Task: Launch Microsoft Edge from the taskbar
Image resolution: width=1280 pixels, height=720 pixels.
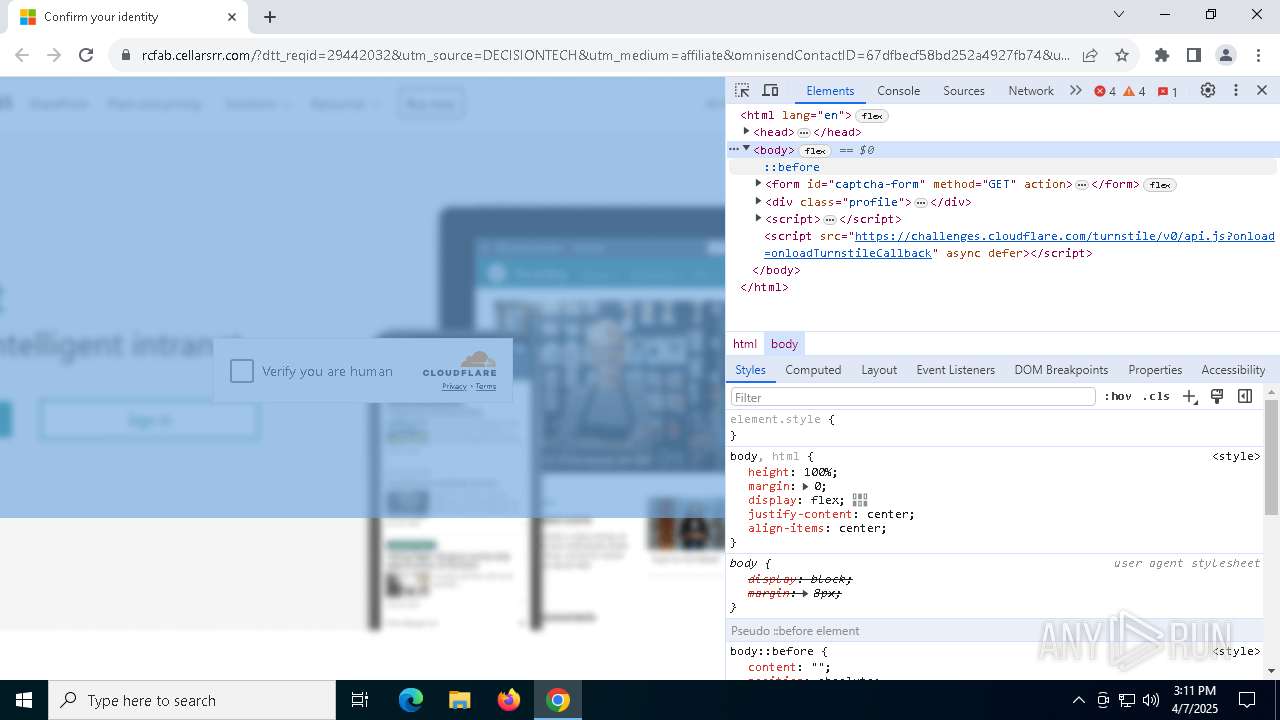Action: pyautogui.click(x=411, y=700)
